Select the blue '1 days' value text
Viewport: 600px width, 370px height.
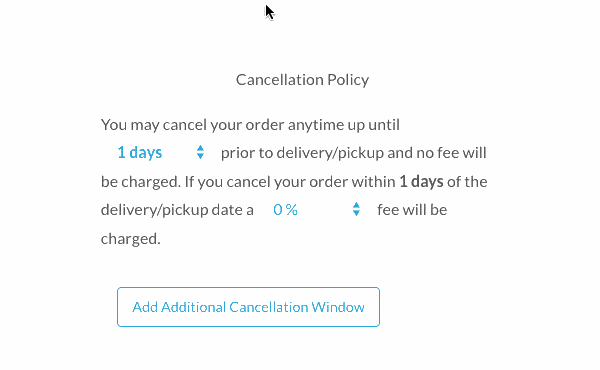click(140, 153)
